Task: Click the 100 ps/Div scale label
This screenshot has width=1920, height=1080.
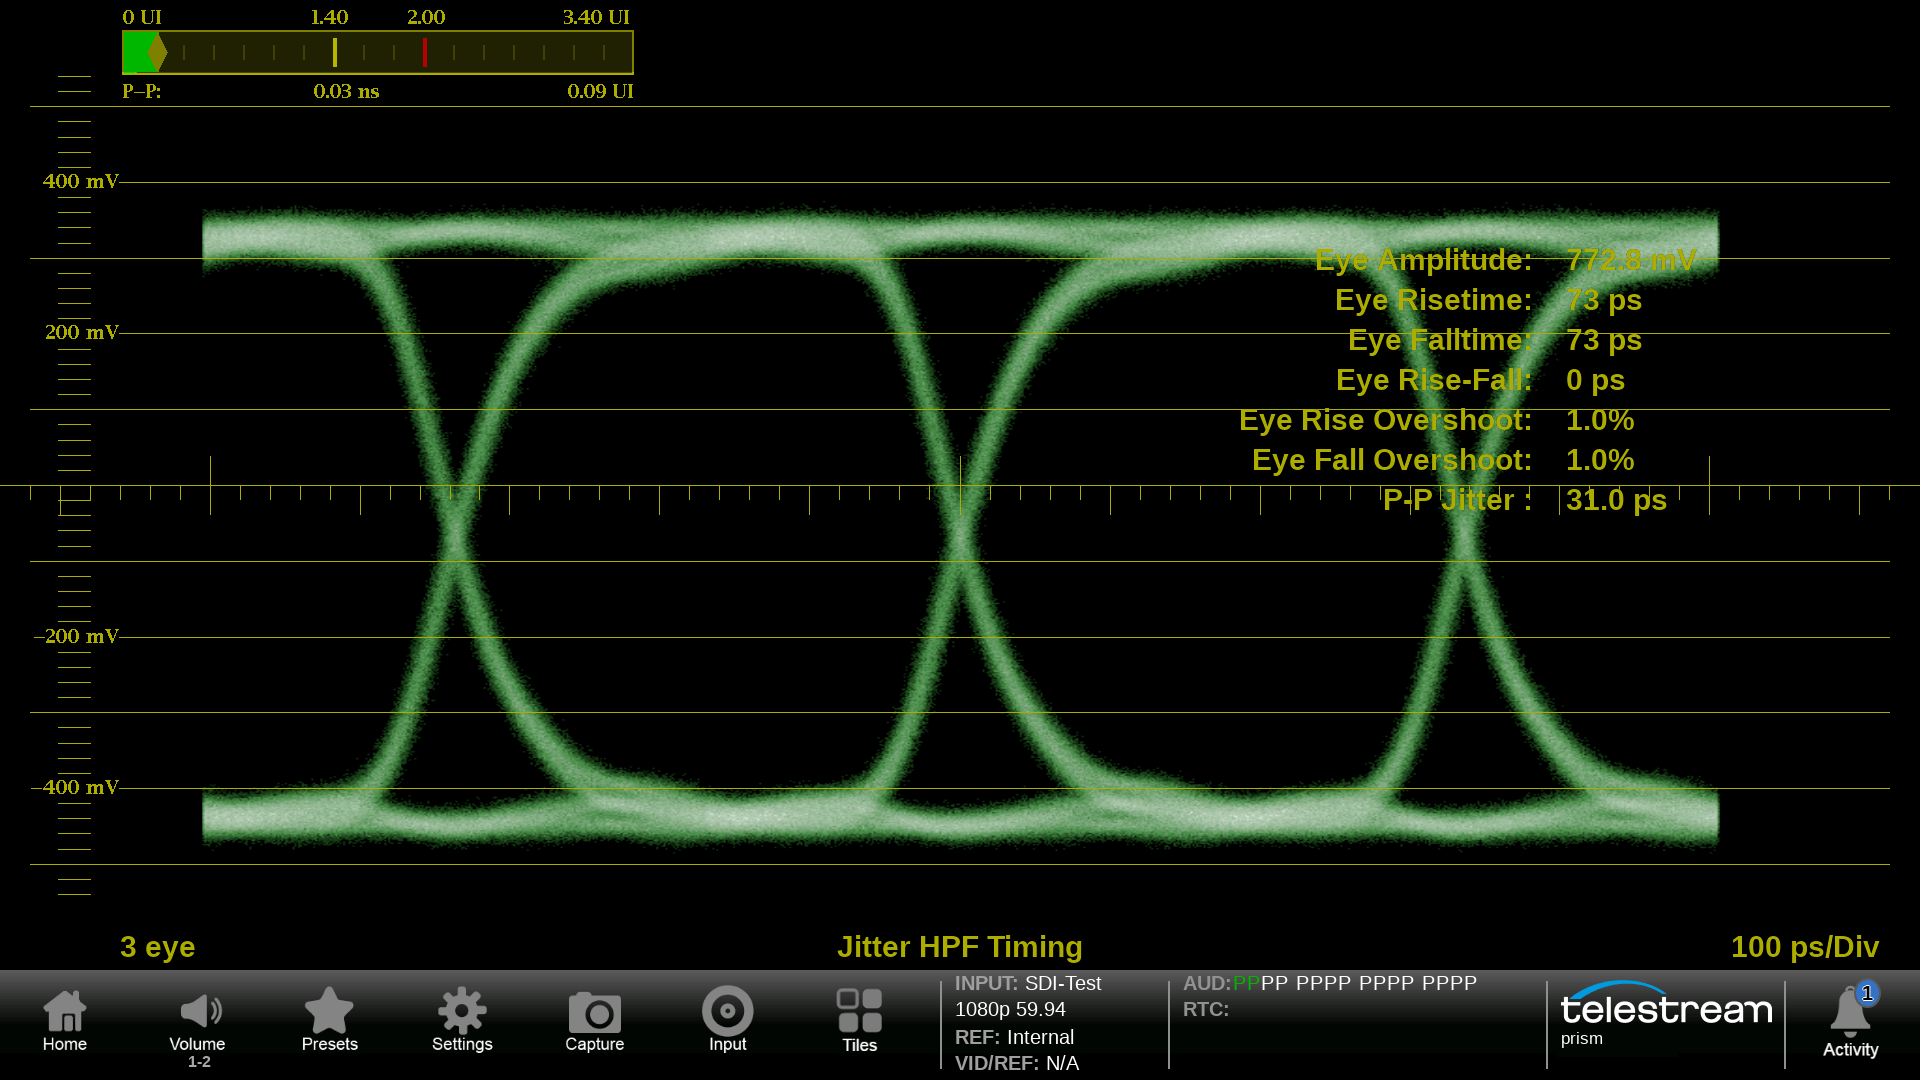Action: (1804, 947)
